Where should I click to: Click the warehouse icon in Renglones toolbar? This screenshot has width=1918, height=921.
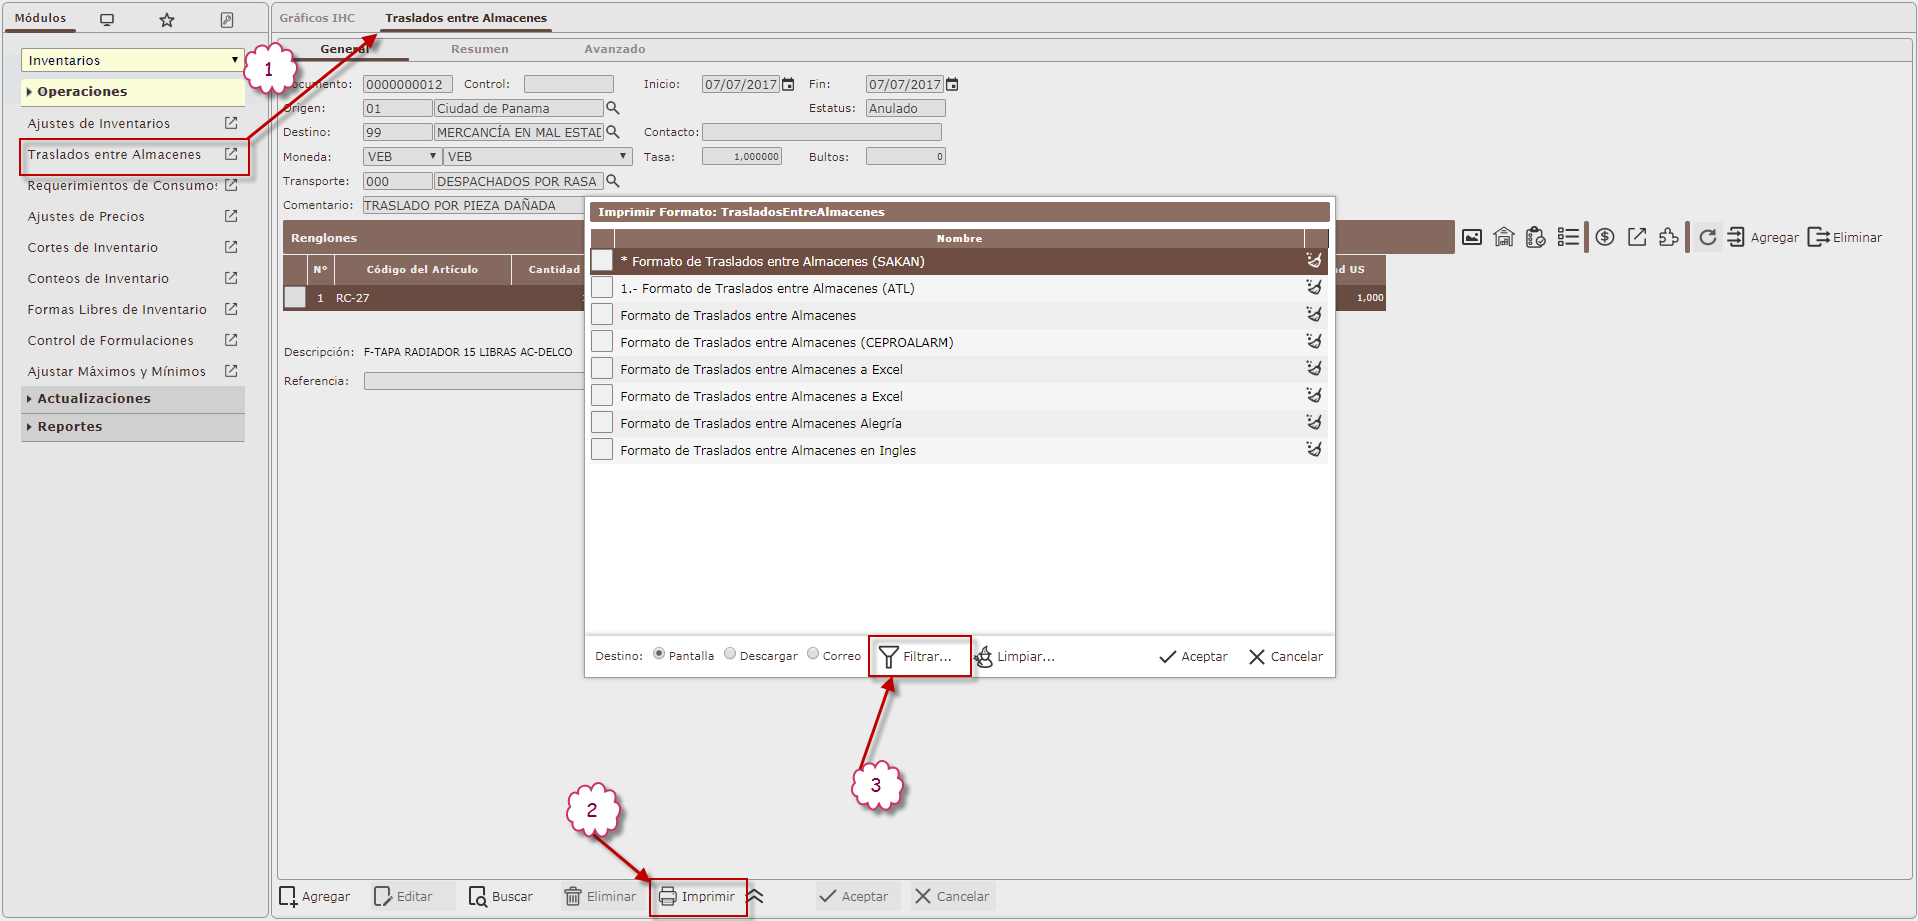[x=1504, y=237]
